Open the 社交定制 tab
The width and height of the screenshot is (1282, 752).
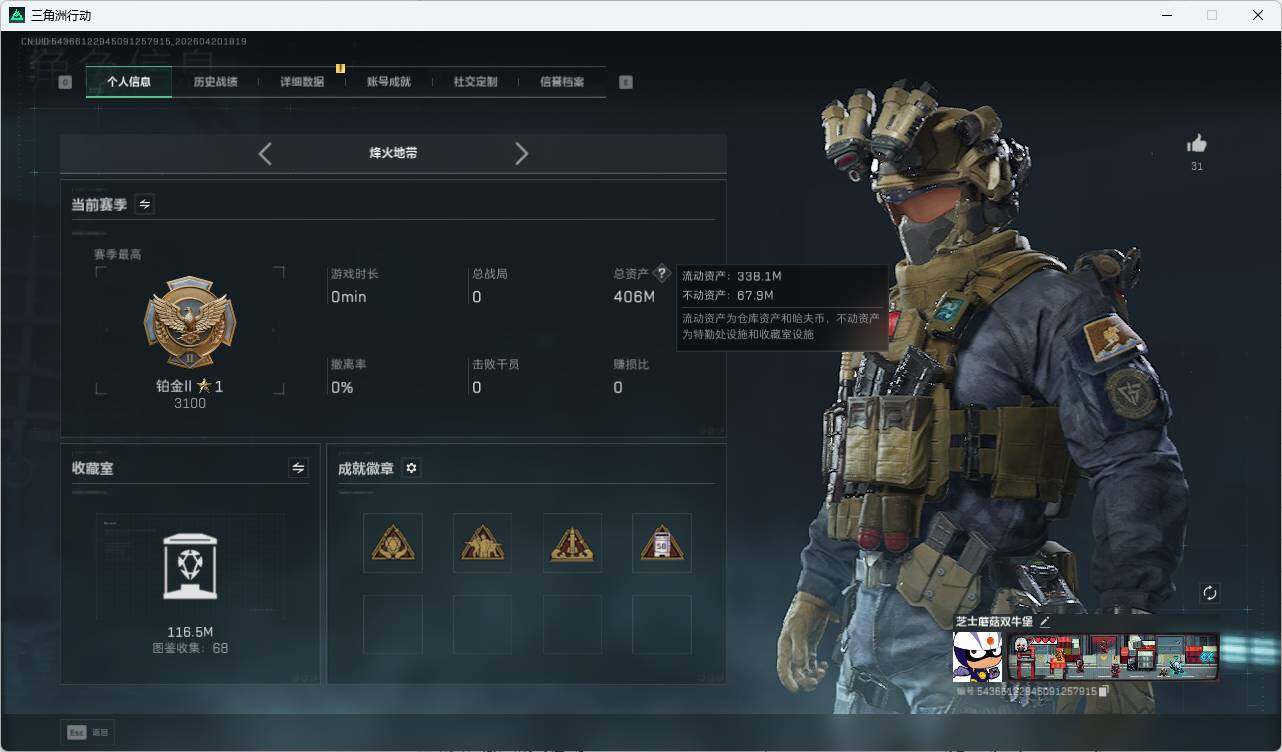(475, 82)
